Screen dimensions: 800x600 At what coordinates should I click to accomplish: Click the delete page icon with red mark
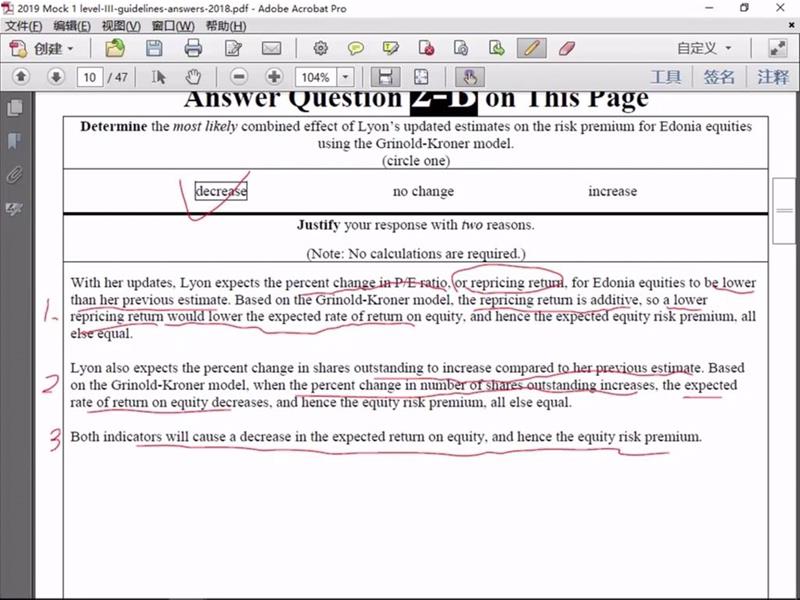click(426, 48)
